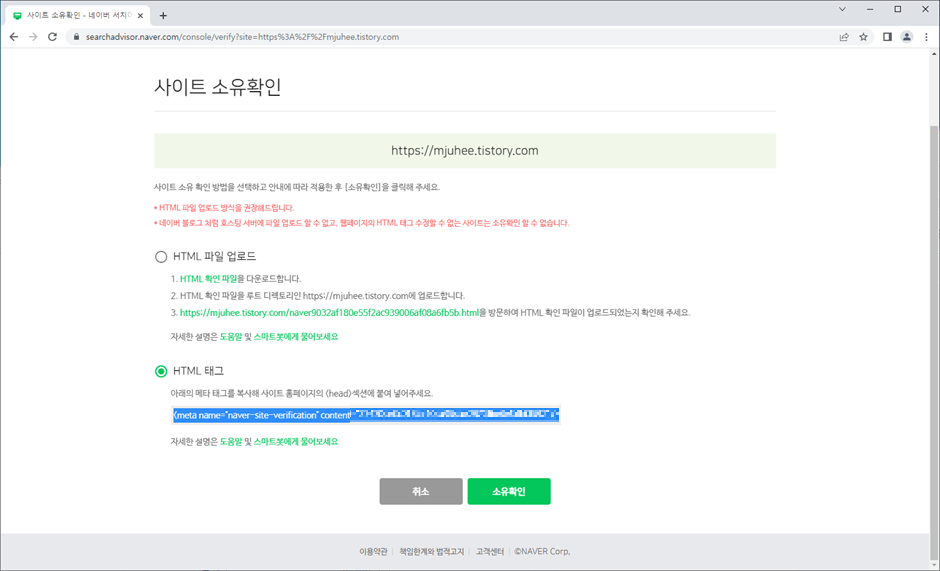The width and height of the screenshot is (940, 571).
Task: Open tab search chevron in title bar
Action: pos(842,9)
